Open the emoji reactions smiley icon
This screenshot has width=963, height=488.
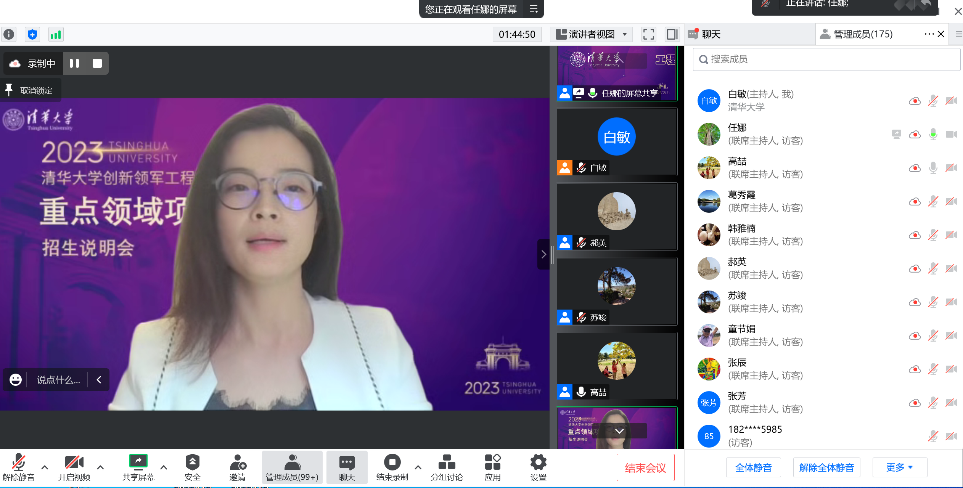pos(16,379)
